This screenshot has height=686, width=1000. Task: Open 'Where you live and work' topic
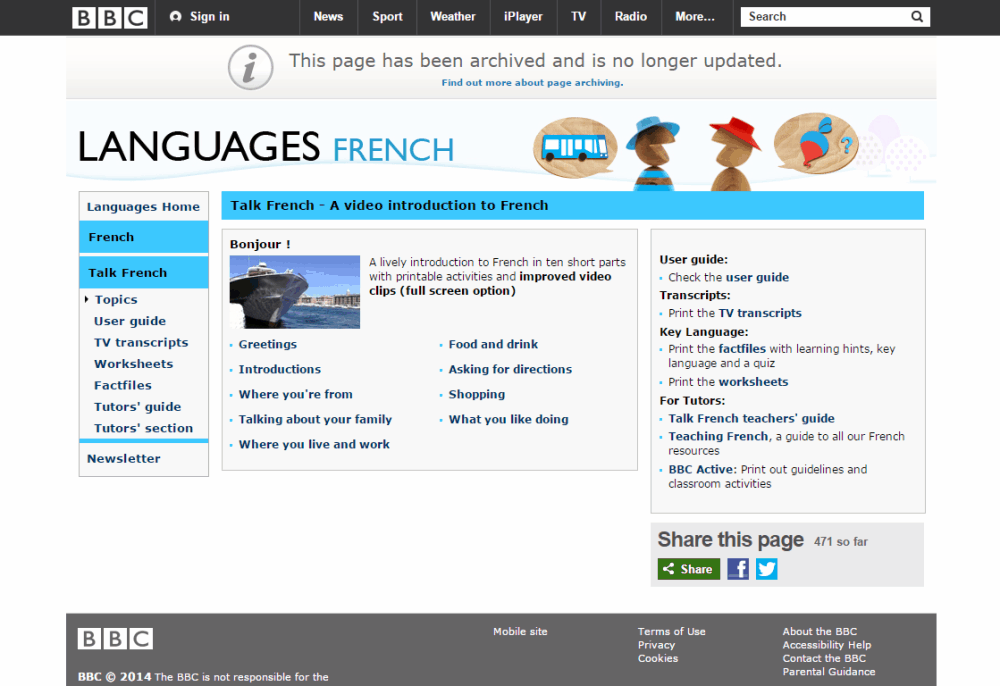click(x=314, y=444)
